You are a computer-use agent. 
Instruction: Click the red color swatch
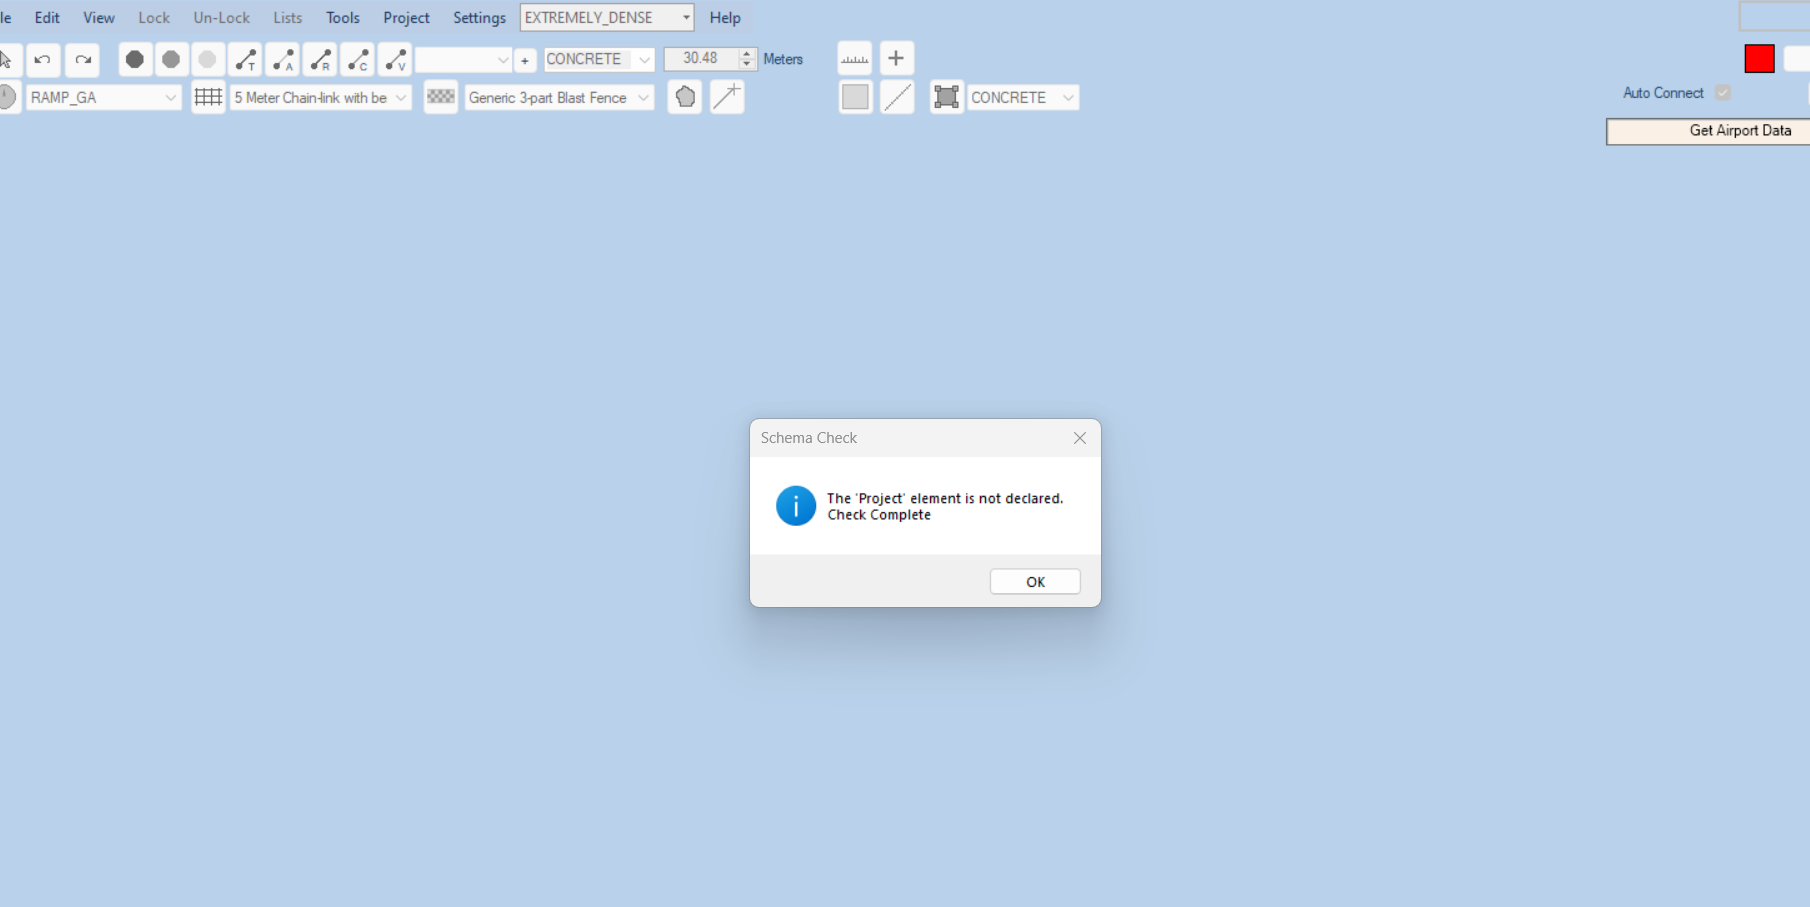[1759, 59]
